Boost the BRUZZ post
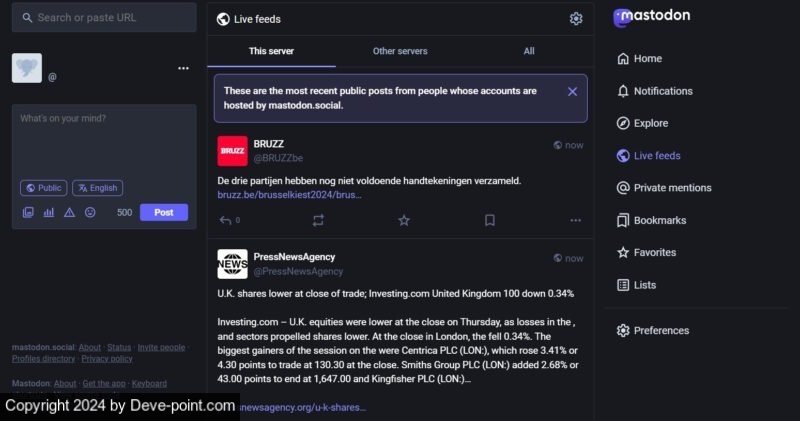The image size is (800, 421). tap(318, 220)
